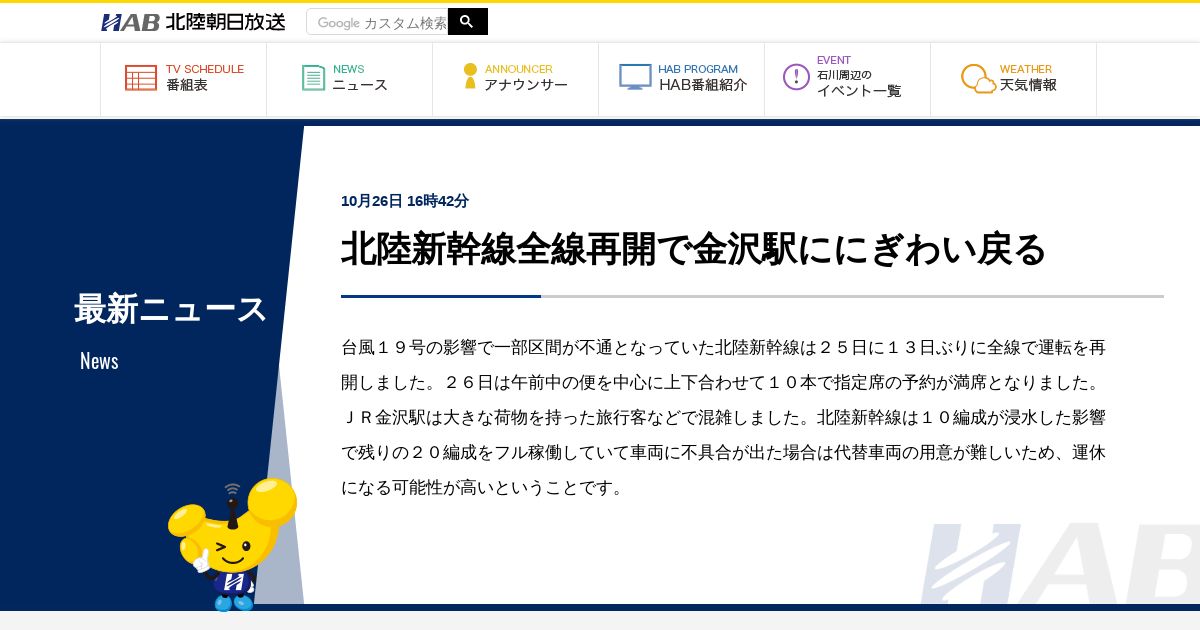This screenshot has width=1200, height=630.
Task: Open the ニュース NEWS menu item
Action: [x=350, y=79]
